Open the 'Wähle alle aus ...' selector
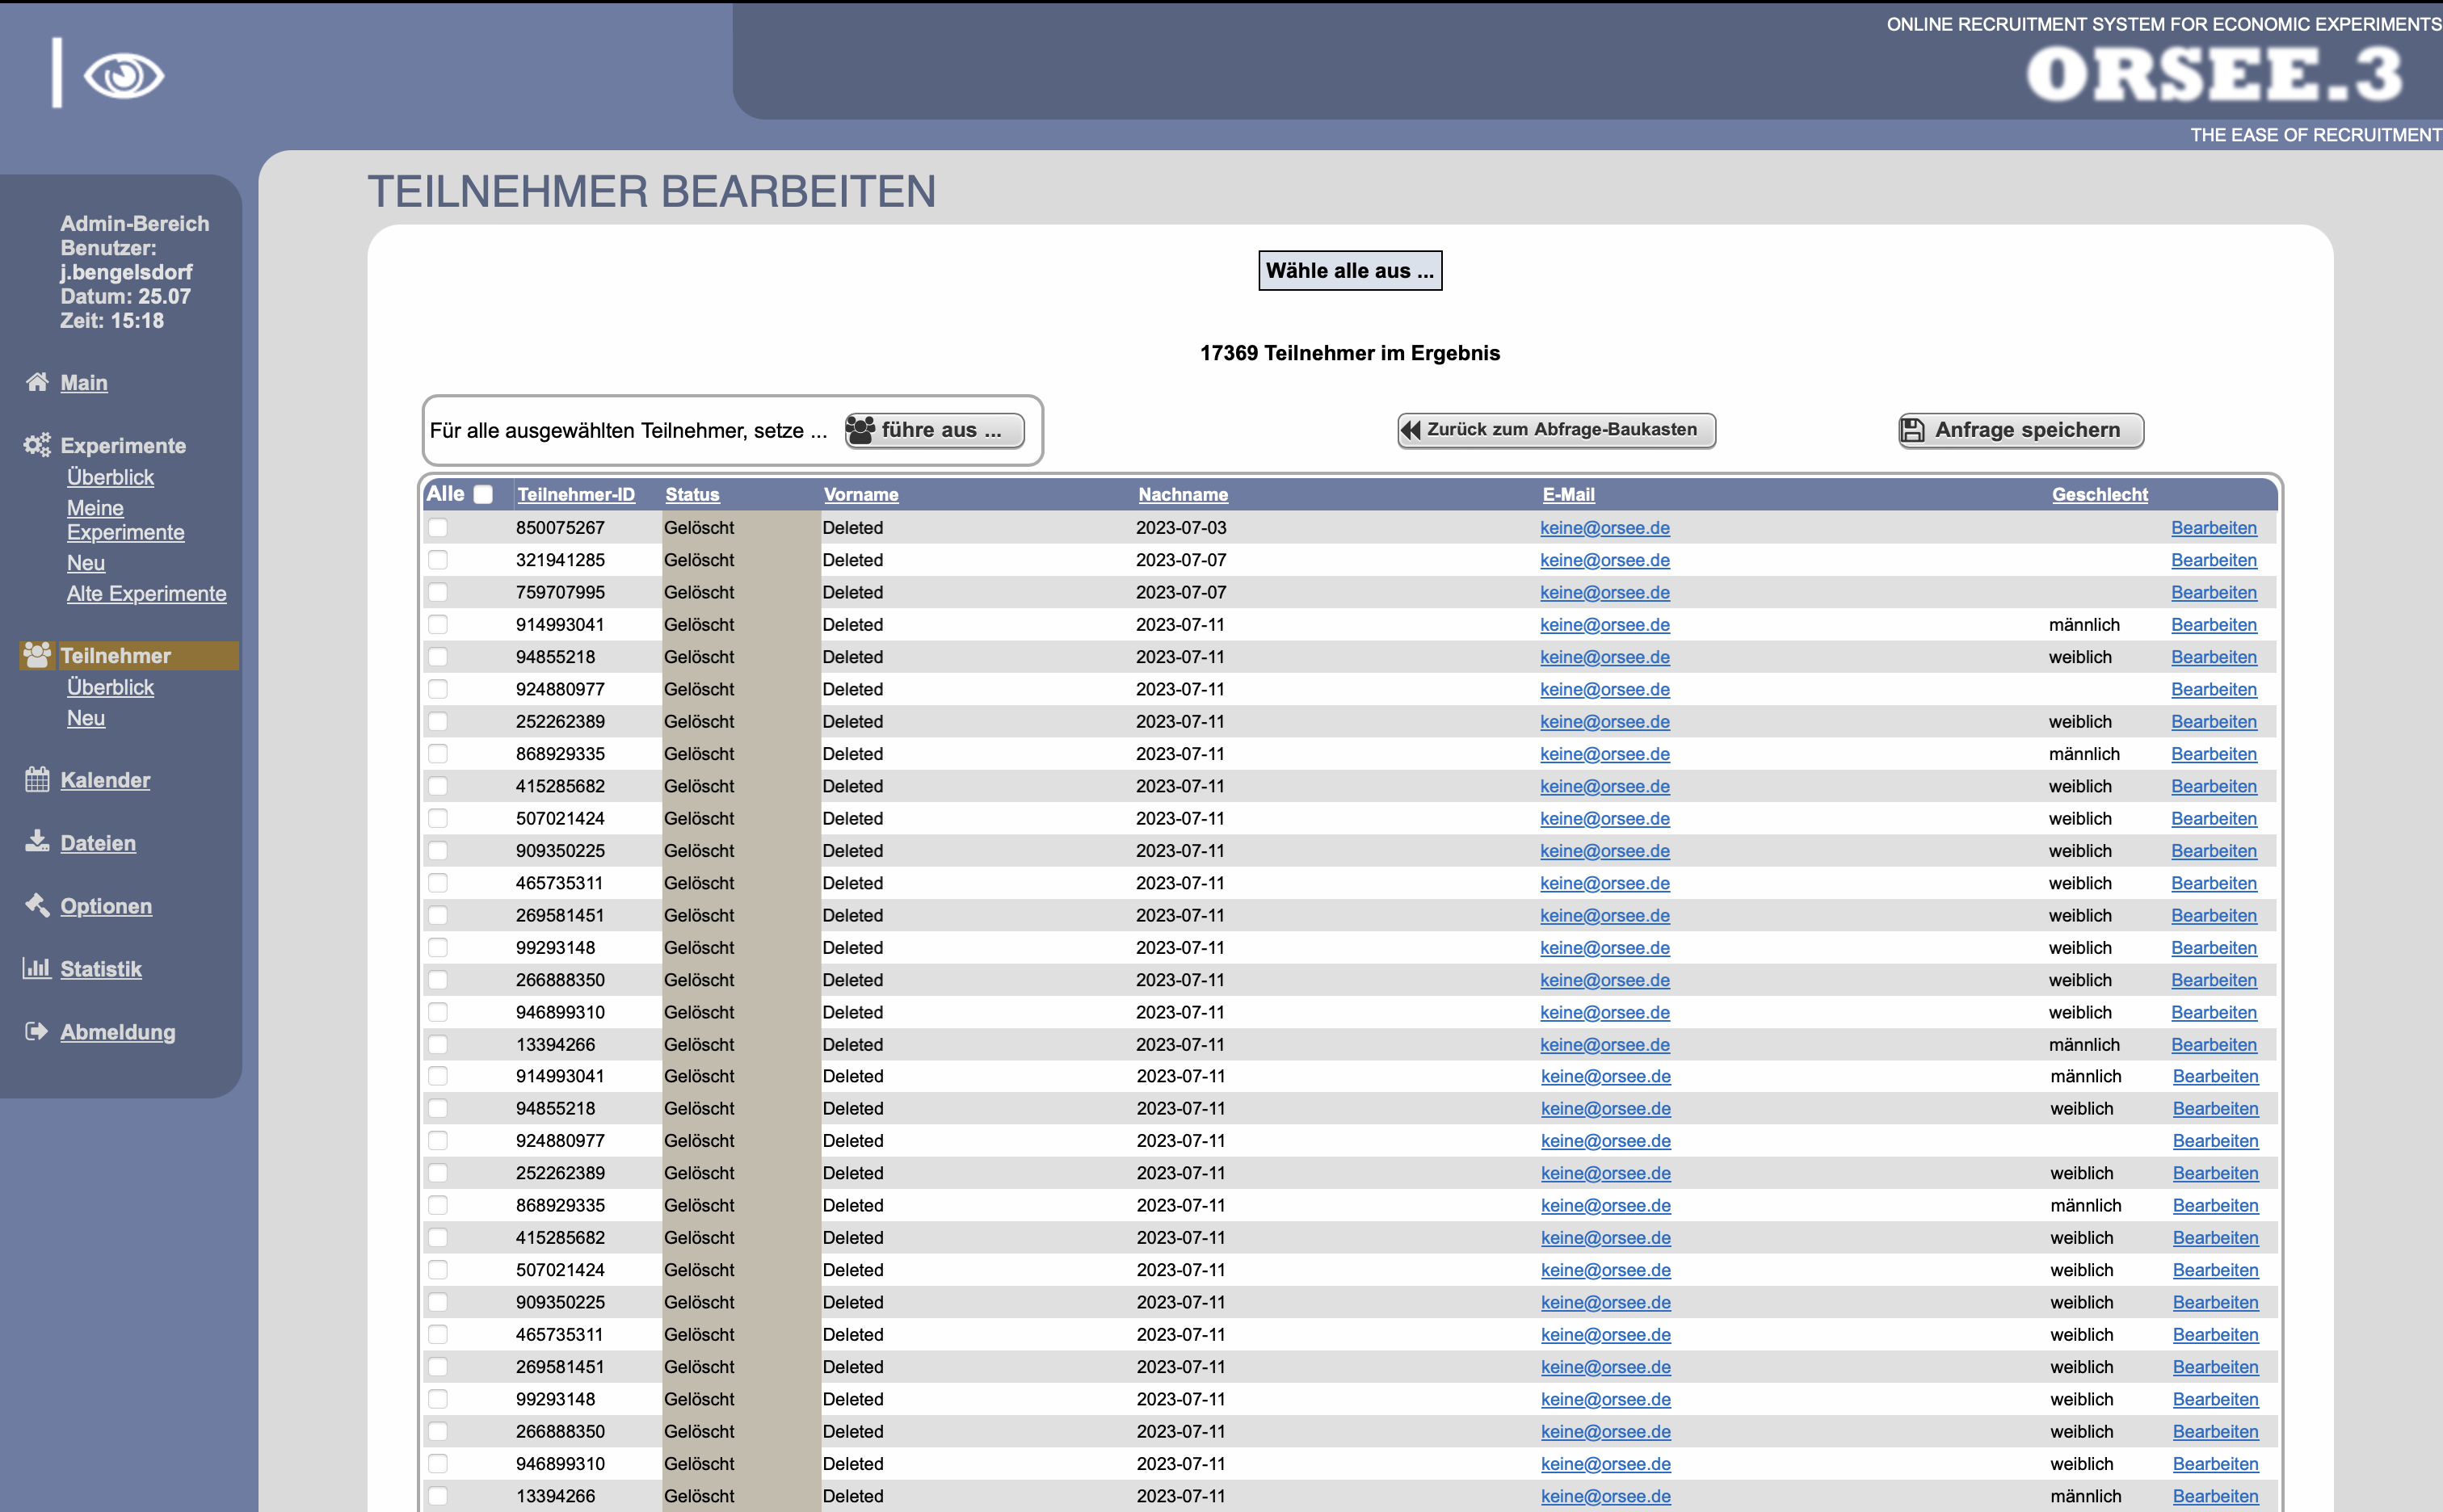 [x=1349, y=270]
